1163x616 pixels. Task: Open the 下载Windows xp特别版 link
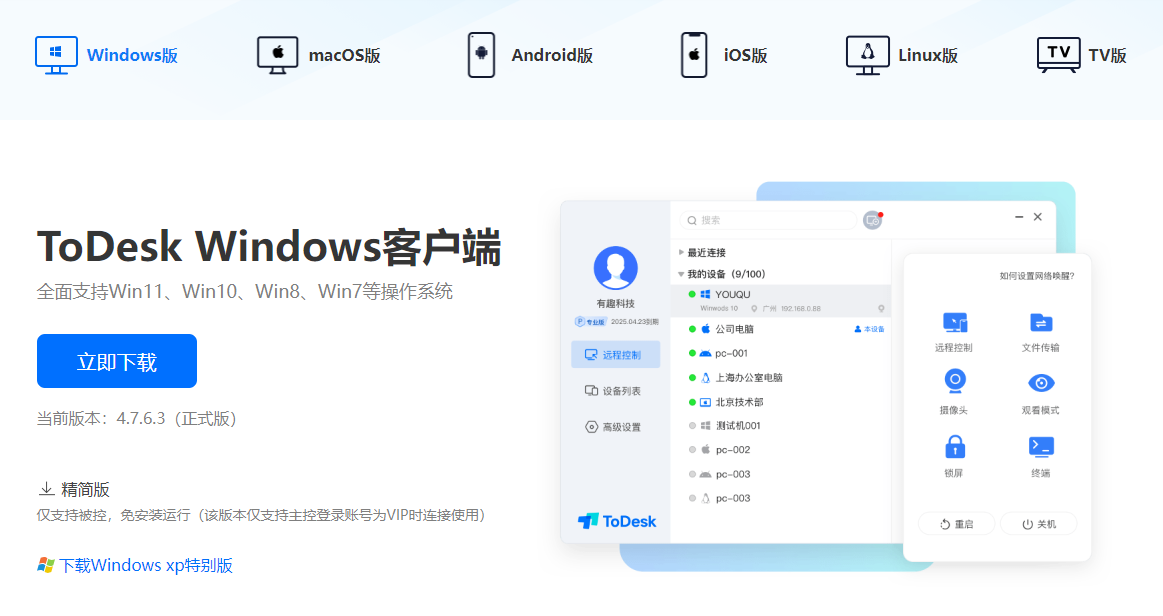click(135, 566)
